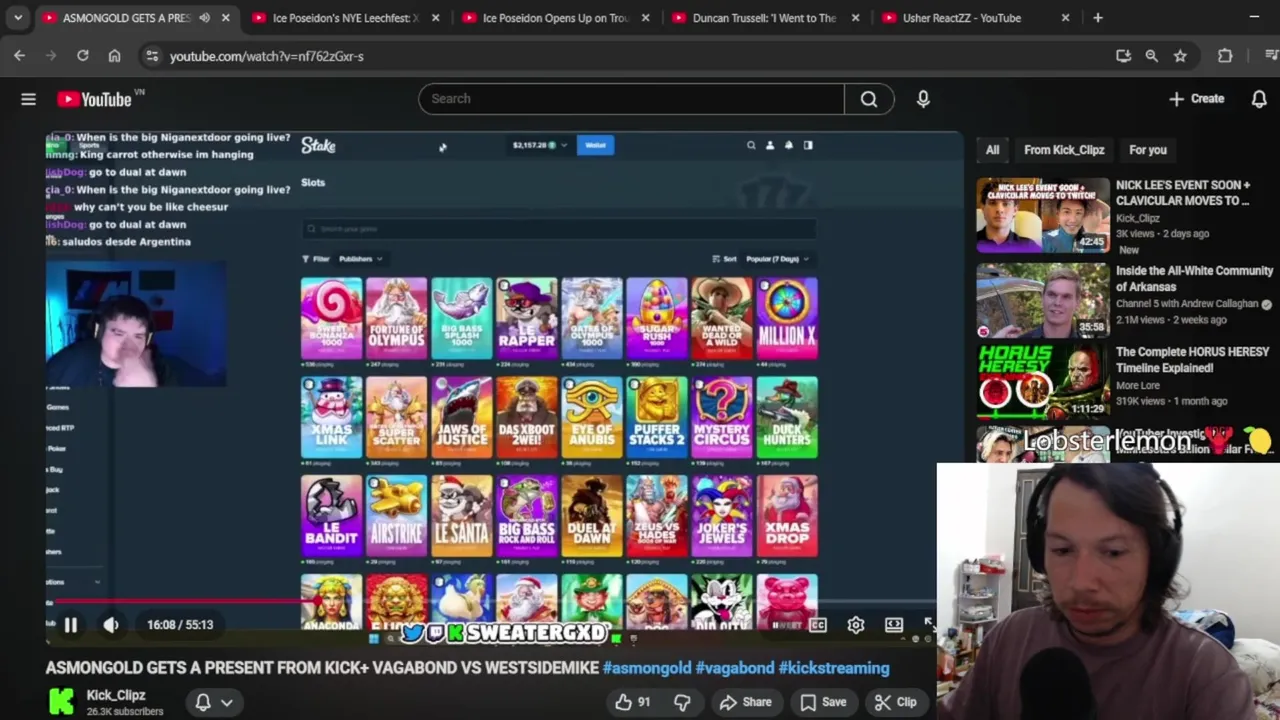
Task: Switch to Ice Poseidon Opens Up tab
Action: [555, 18]
